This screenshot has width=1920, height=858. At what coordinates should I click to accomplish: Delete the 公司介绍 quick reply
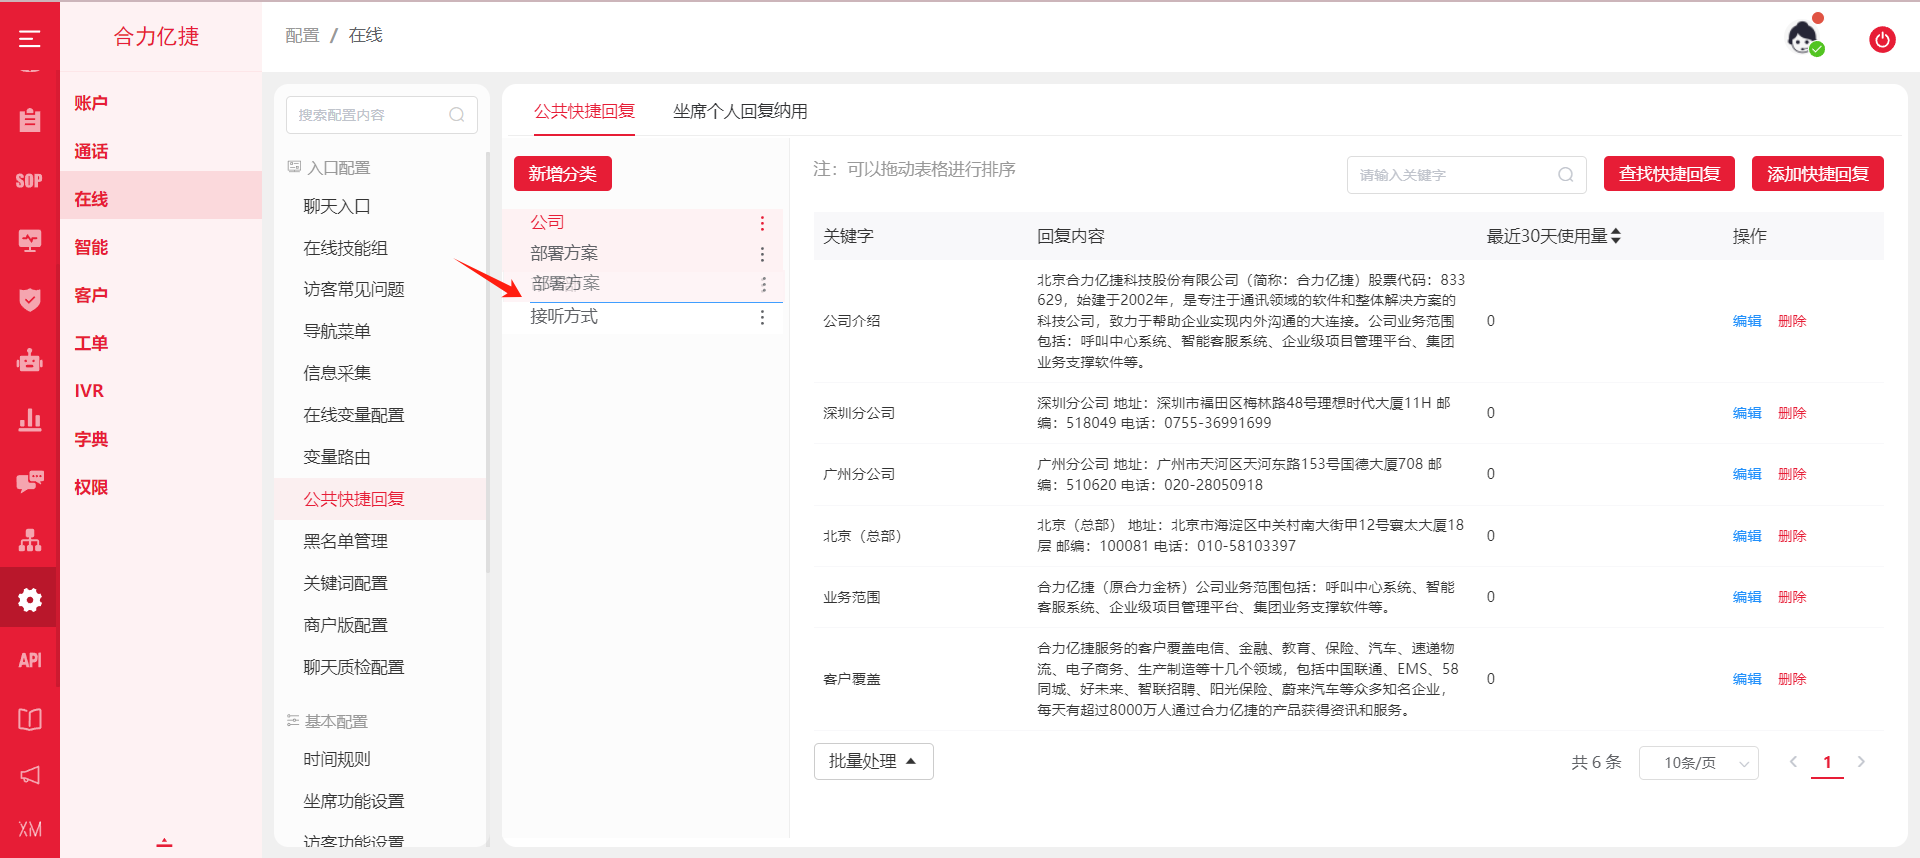pos(1792,321)
